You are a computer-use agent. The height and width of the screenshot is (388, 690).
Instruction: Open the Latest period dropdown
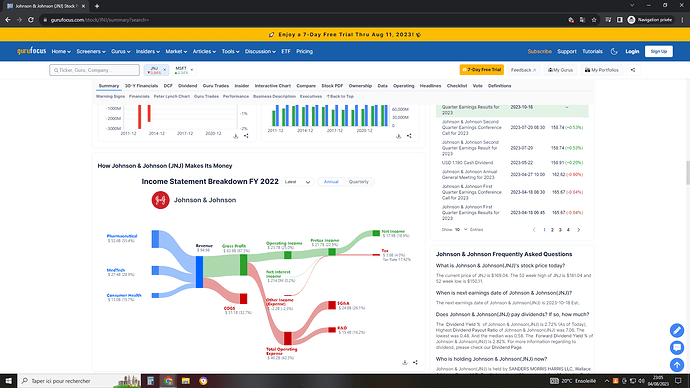tap(297, 182)
